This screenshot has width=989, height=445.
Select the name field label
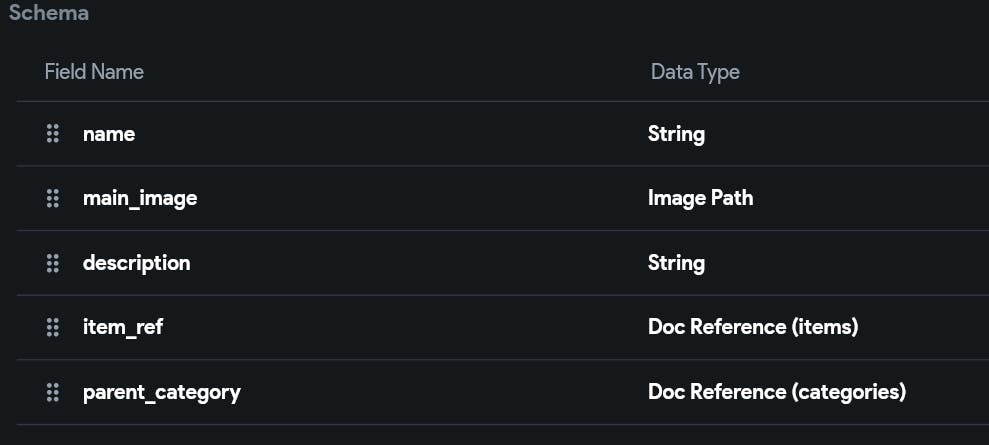[109, 134]
